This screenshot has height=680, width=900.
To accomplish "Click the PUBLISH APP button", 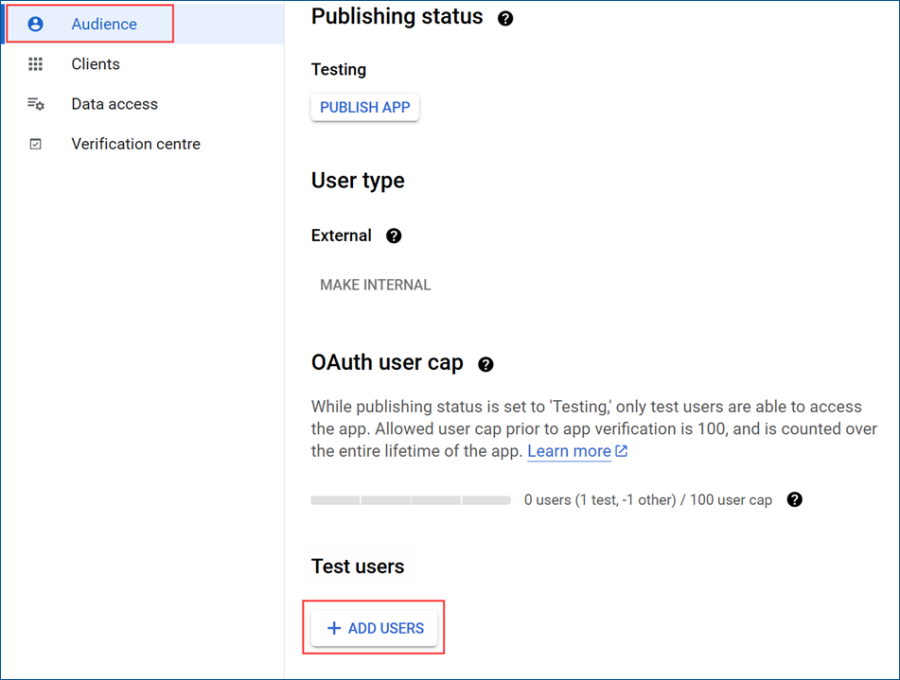I will [x=365, y=107].
